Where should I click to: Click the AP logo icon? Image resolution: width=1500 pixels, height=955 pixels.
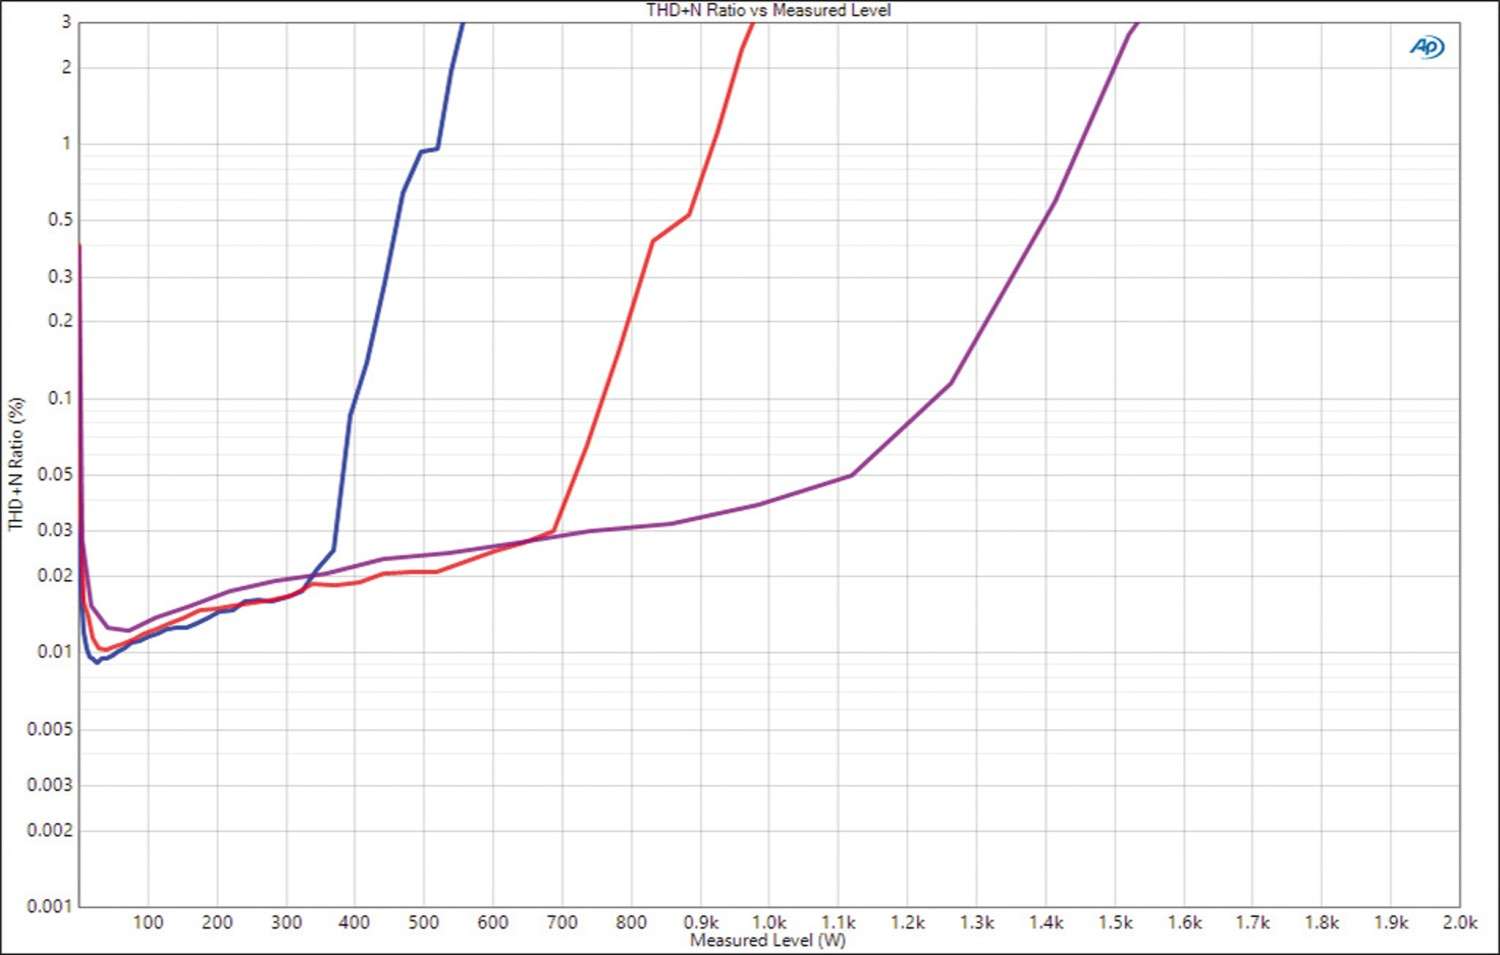pos(1427,47)
